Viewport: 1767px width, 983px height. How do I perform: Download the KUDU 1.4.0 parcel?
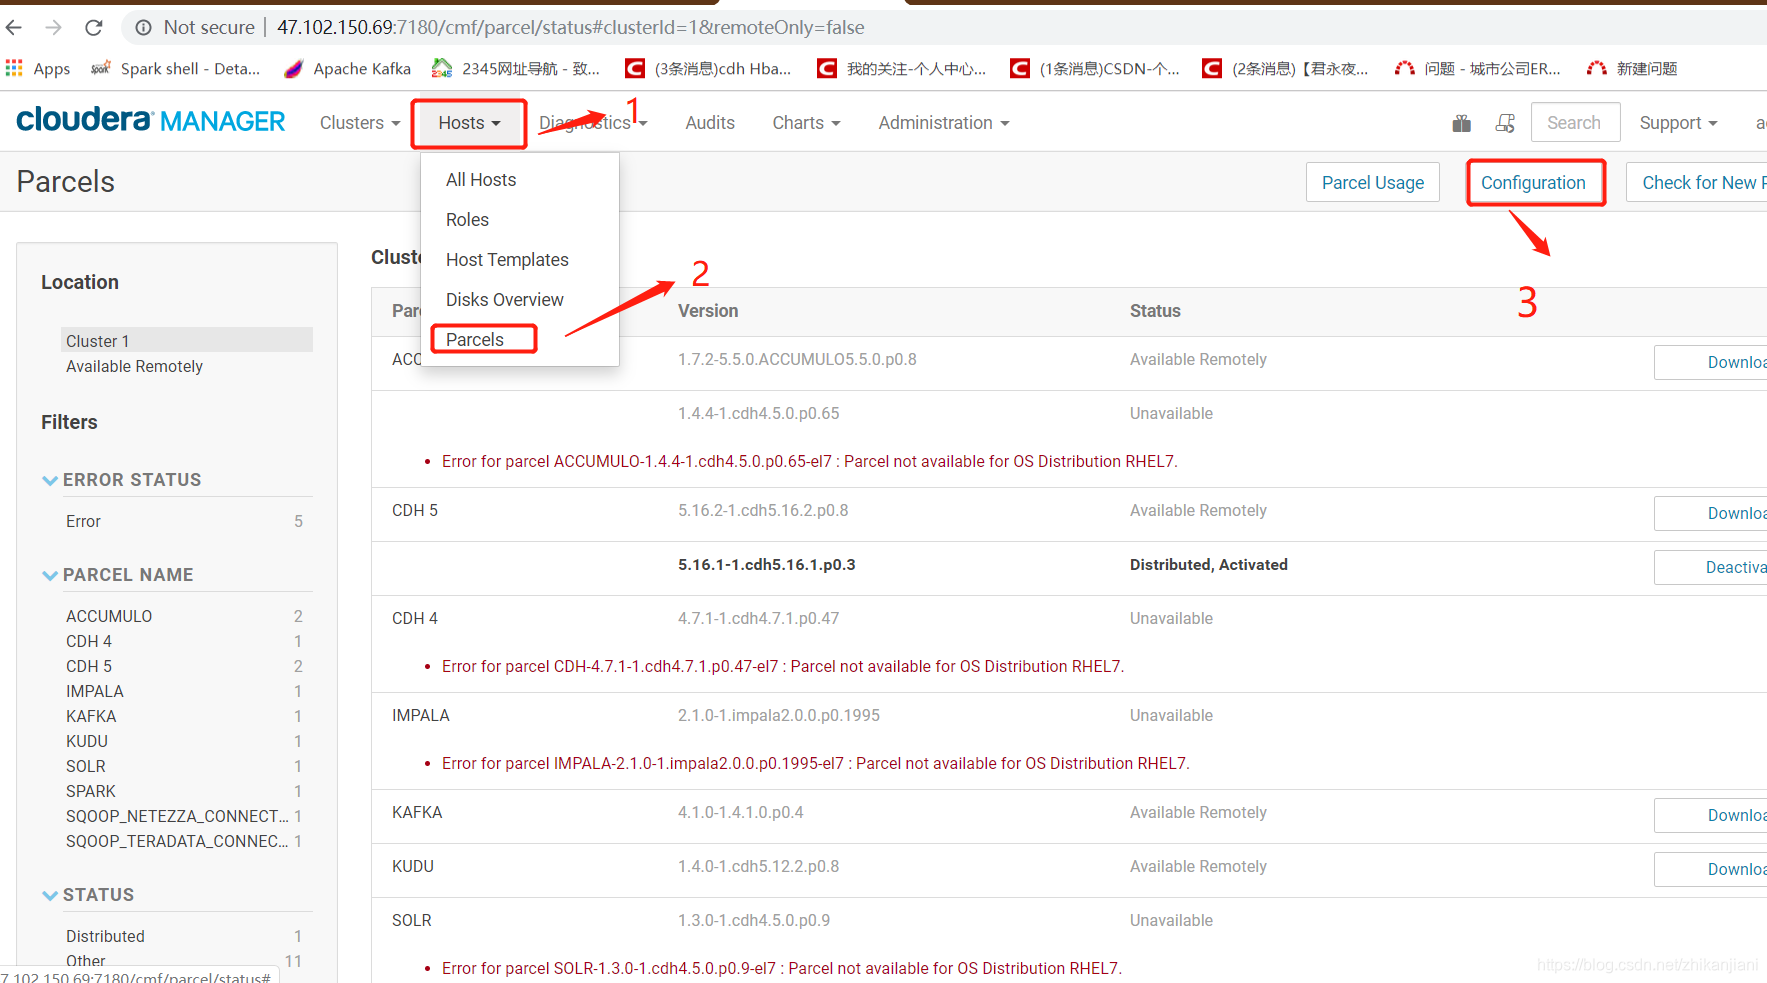point(1711,869)
